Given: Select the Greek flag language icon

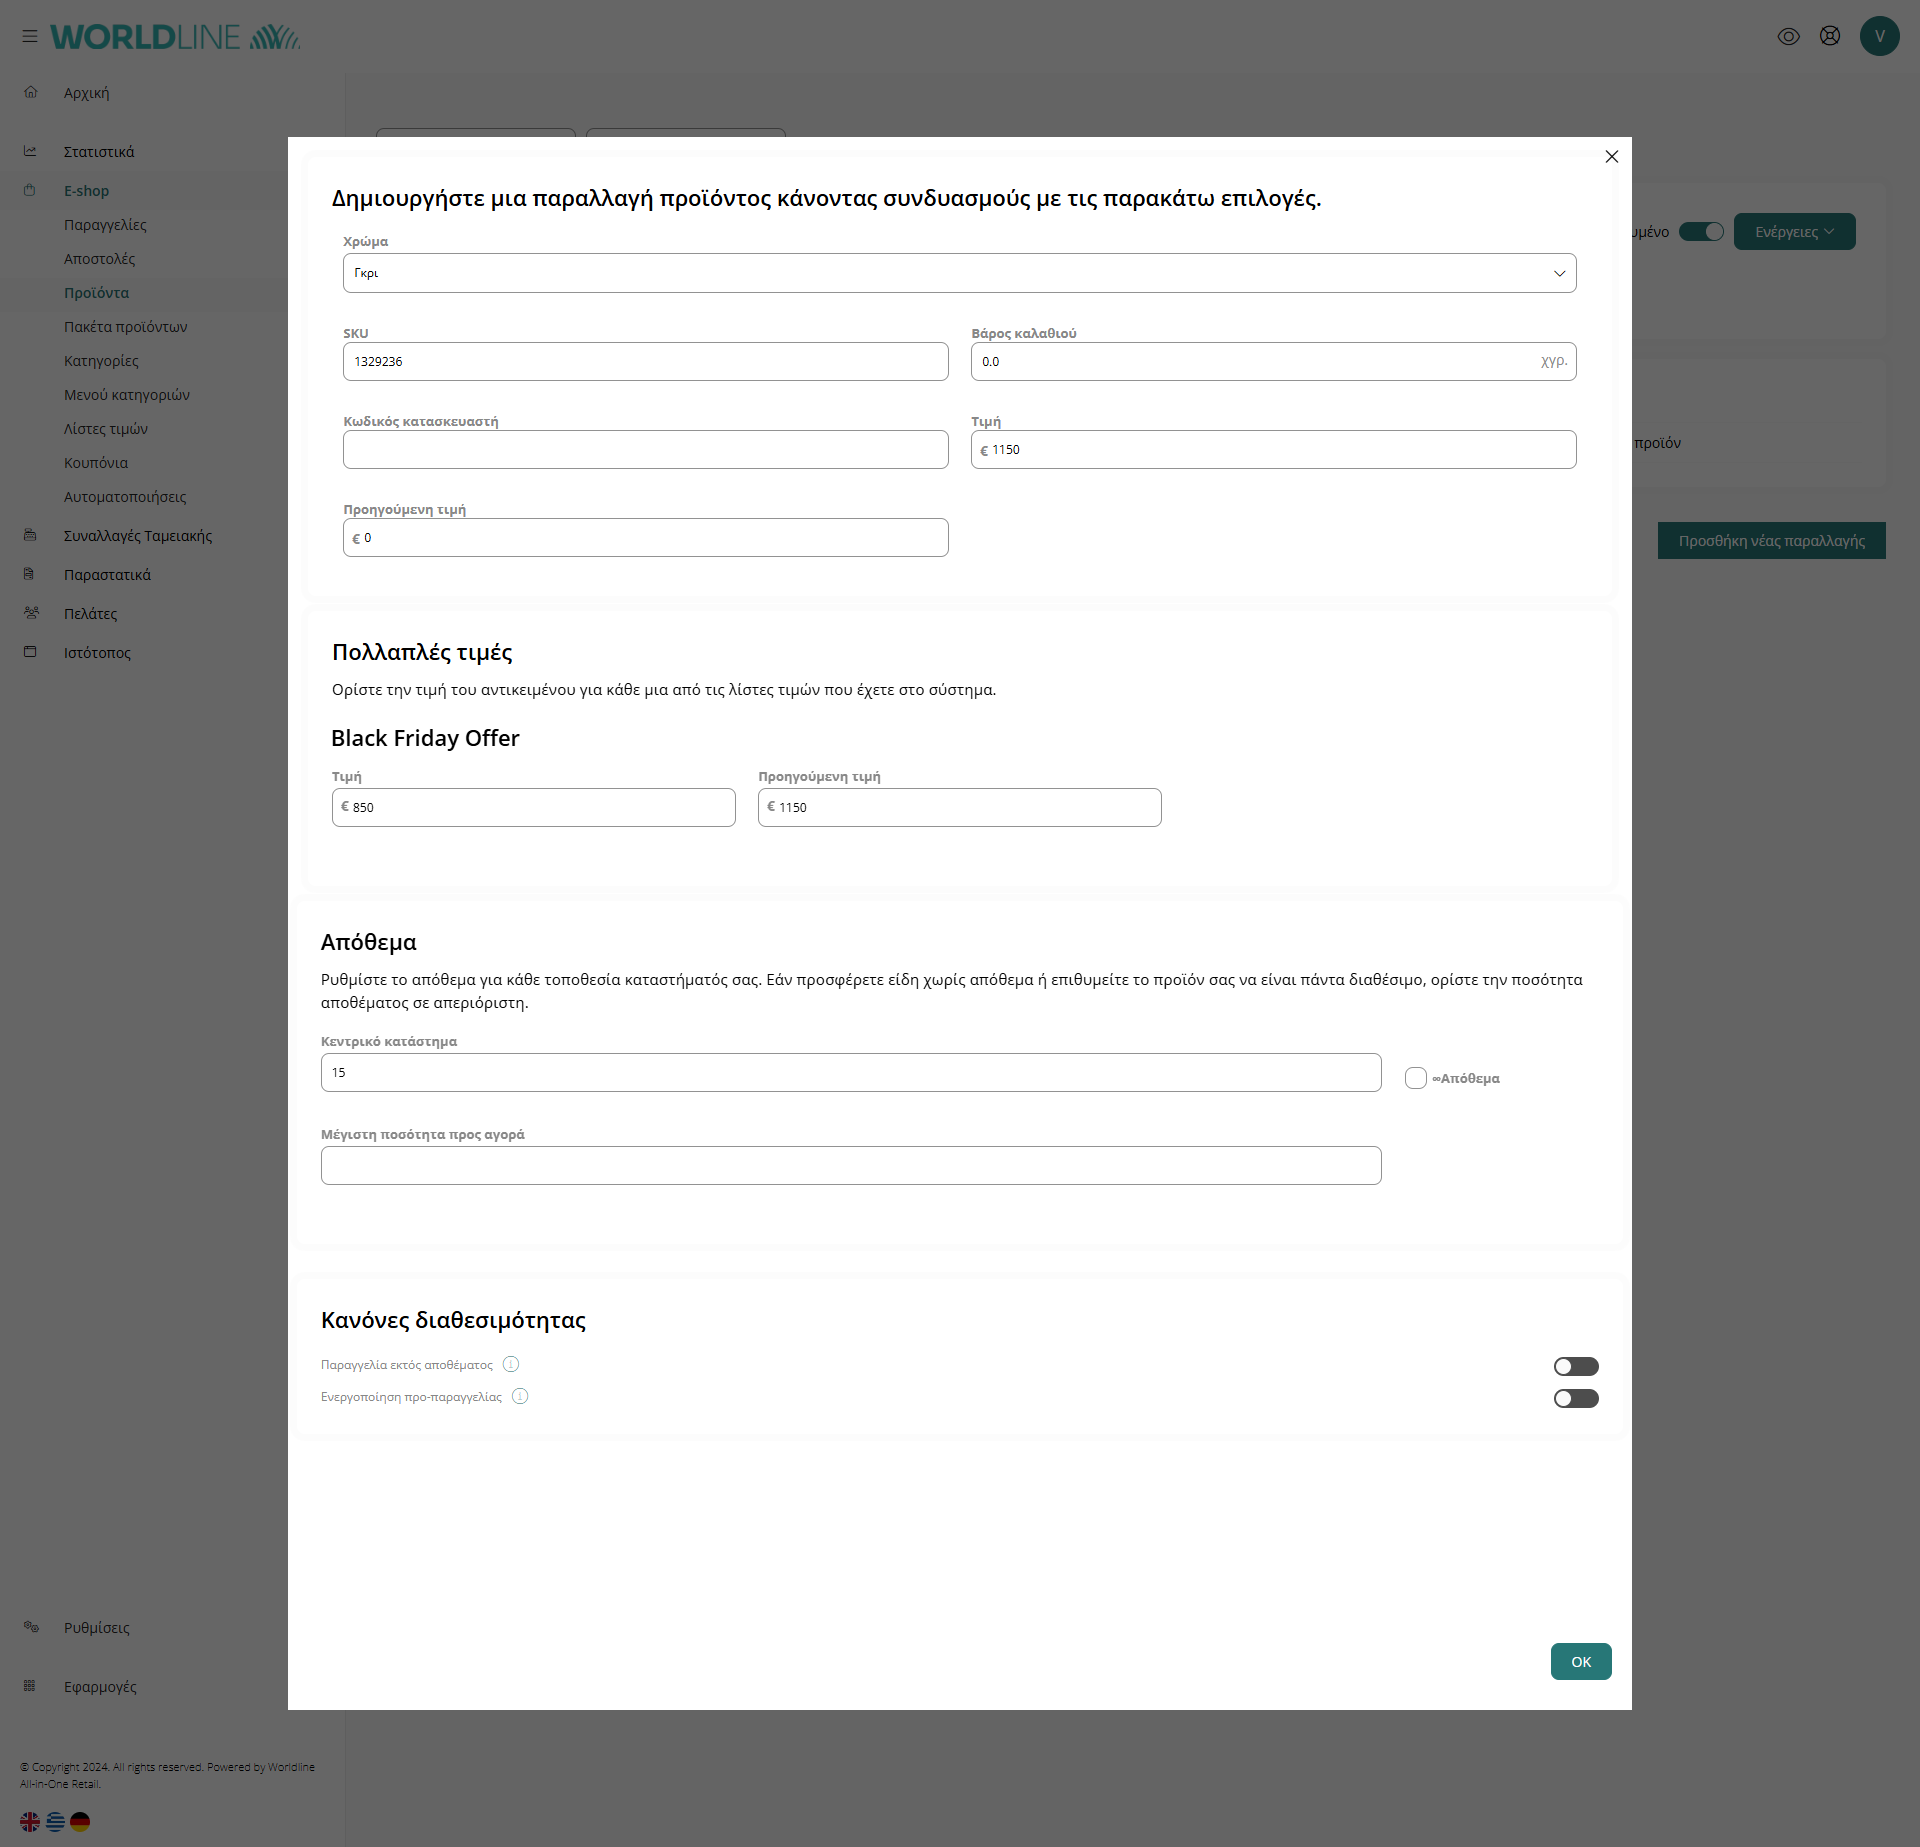Looking at the screenshot, I should 55,1821.
